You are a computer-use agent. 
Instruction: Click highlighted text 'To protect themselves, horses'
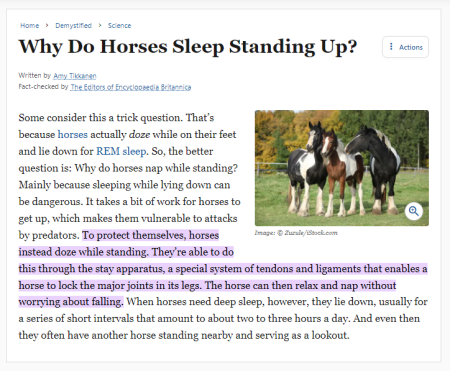(x=150, y=235)
